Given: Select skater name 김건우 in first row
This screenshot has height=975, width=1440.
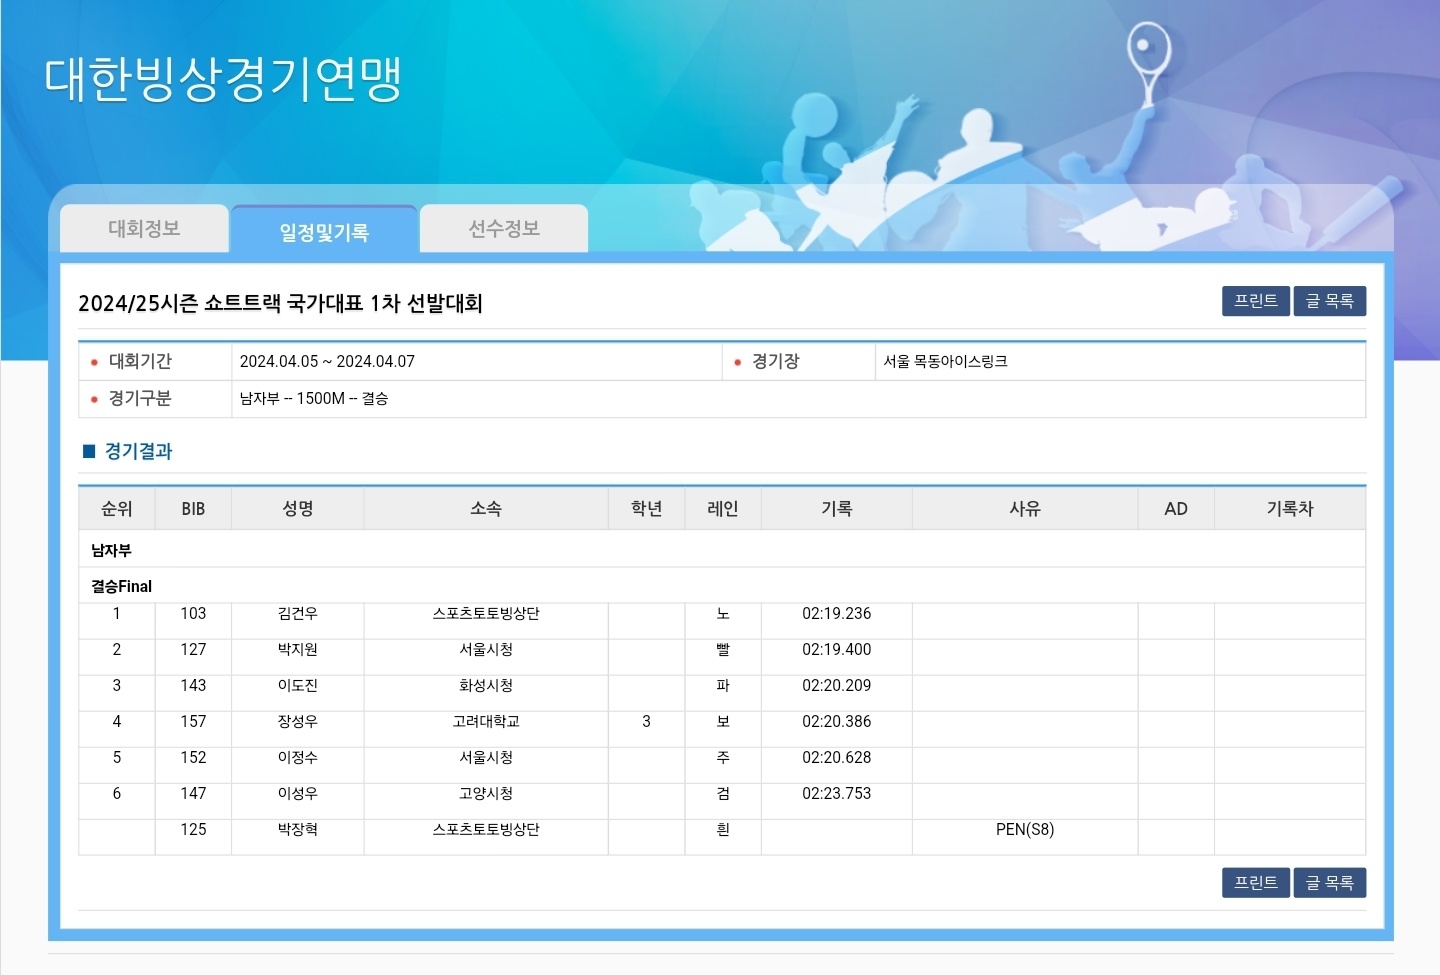Looking at the screenshot, I should click(297, 614).
